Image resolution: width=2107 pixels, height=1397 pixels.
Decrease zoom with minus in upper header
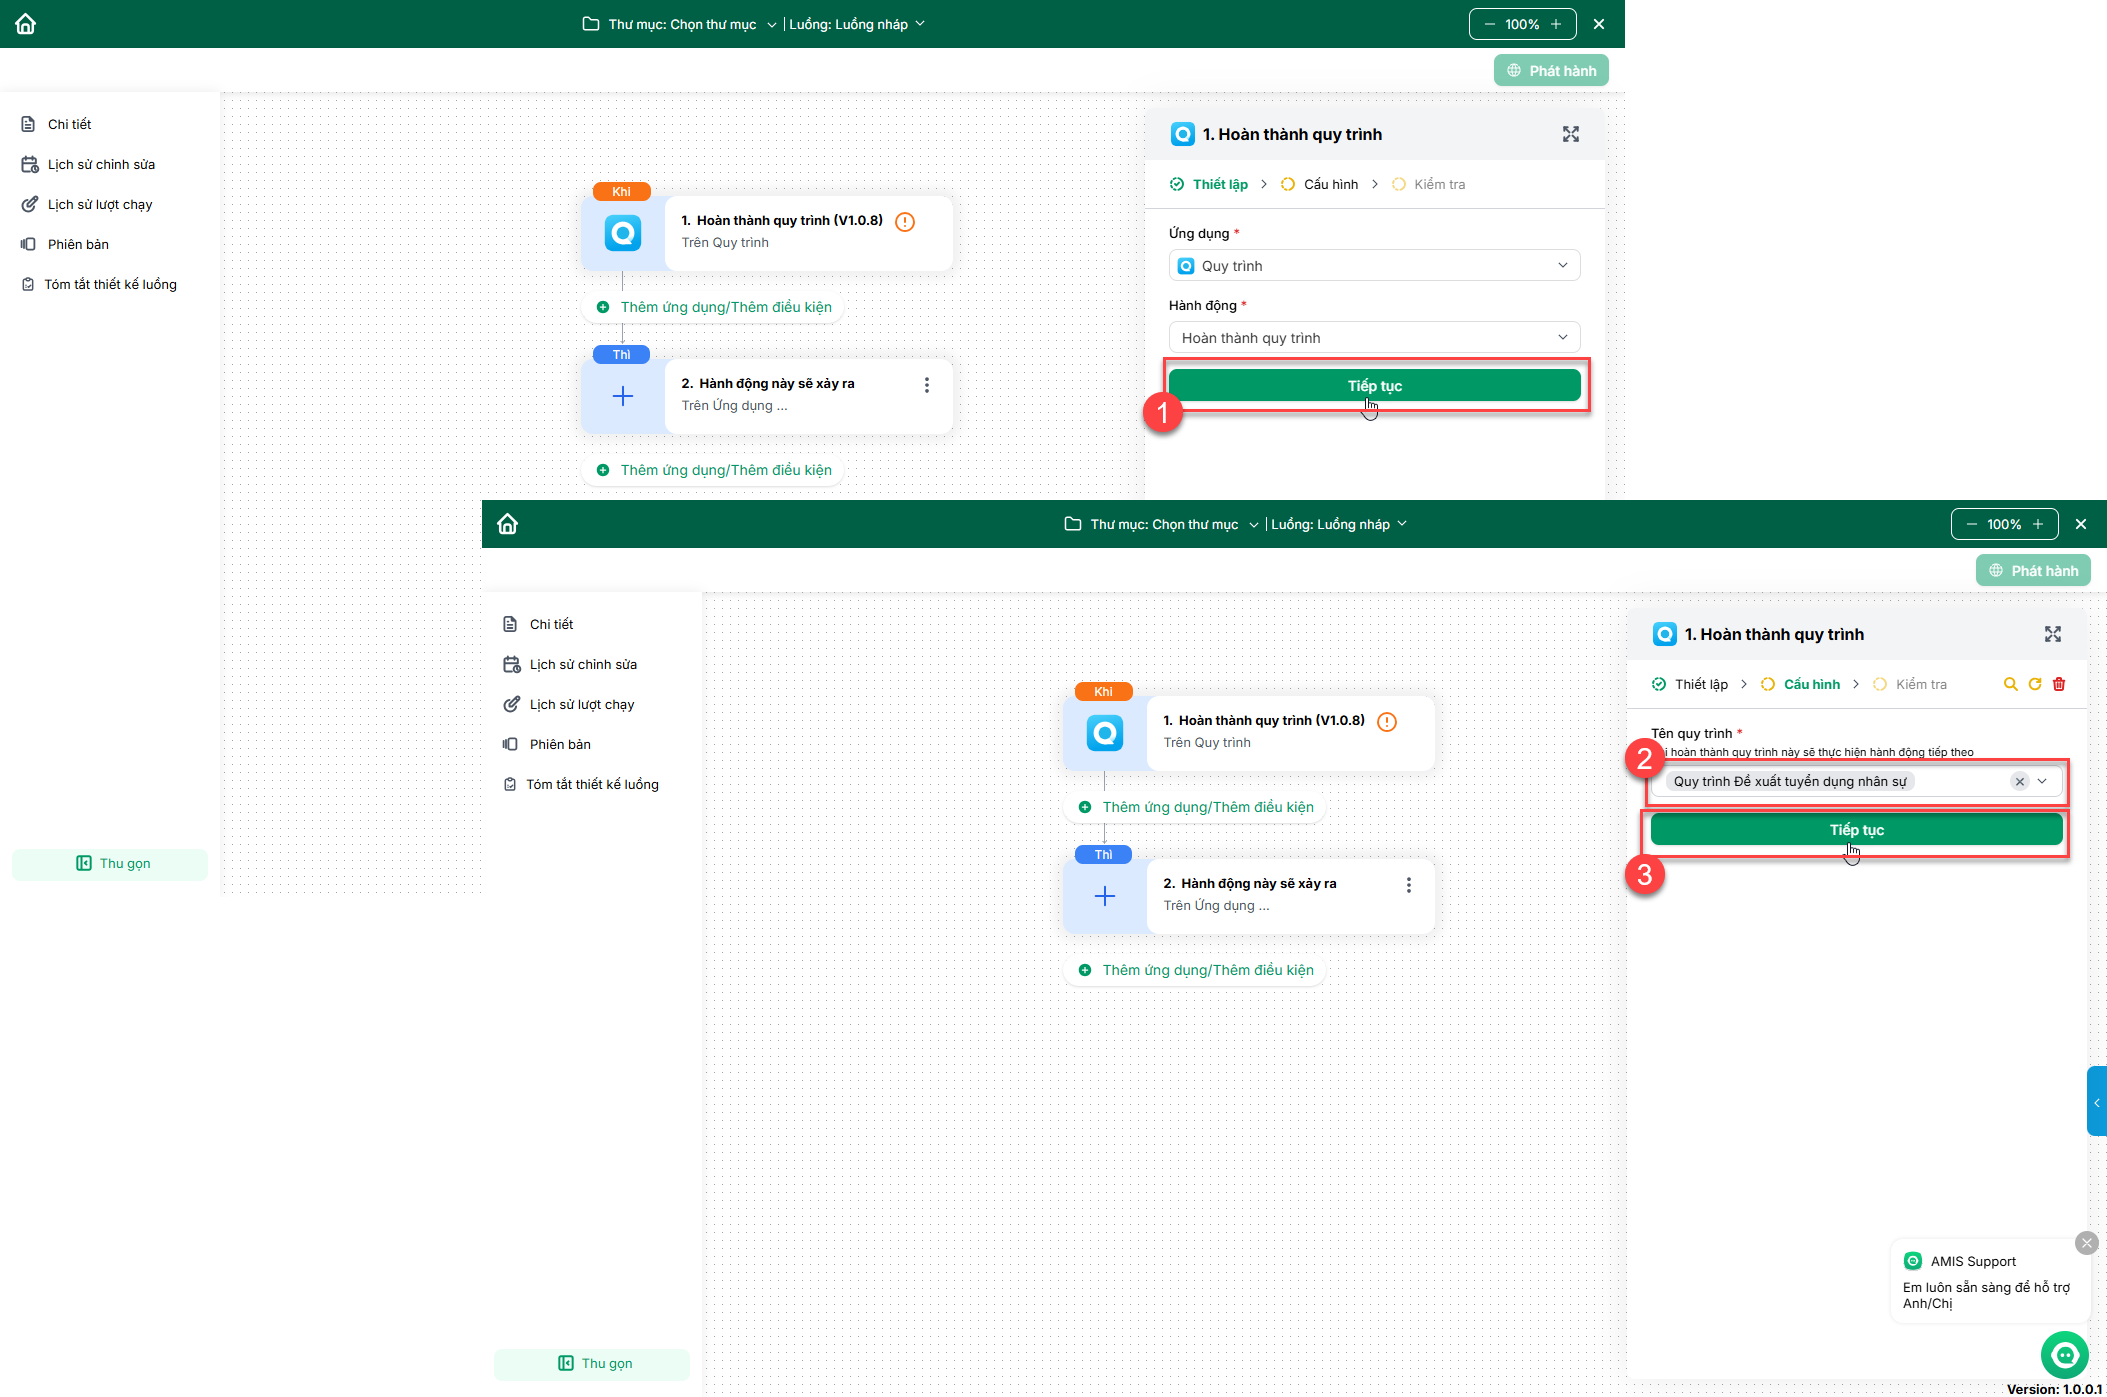click(x=1489, y=24)
